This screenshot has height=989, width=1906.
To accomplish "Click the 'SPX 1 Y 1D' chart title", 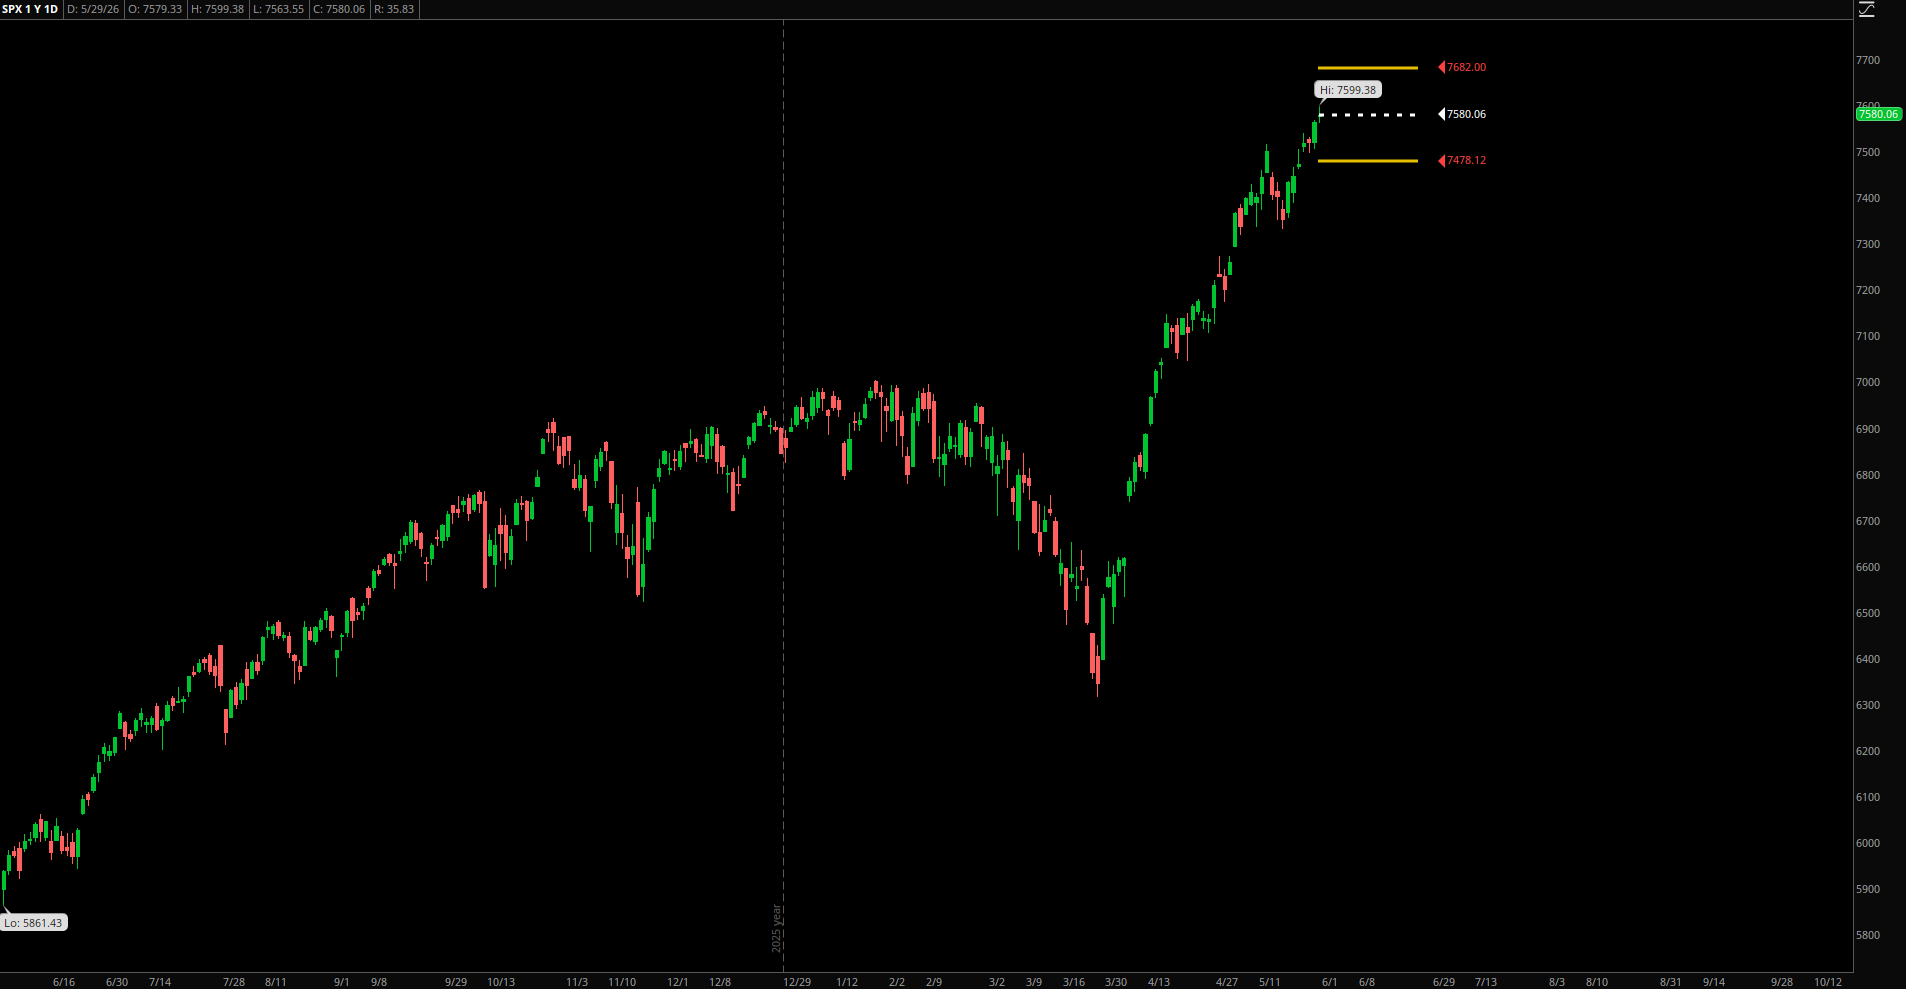I will click(30, 9).
